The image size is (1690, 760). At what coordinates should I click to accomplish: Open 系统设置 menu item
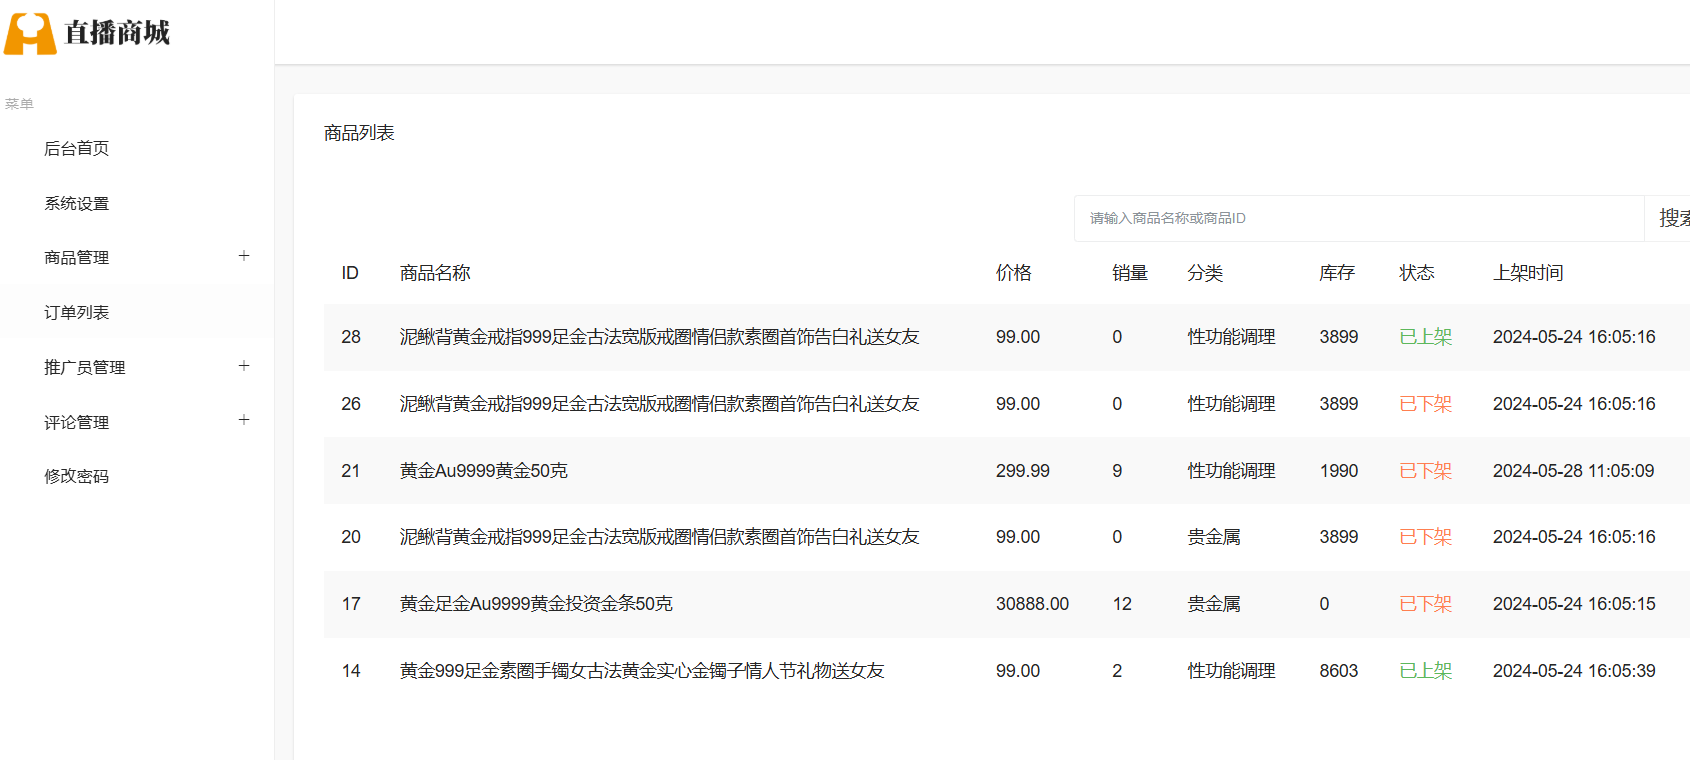pos(77,204)
